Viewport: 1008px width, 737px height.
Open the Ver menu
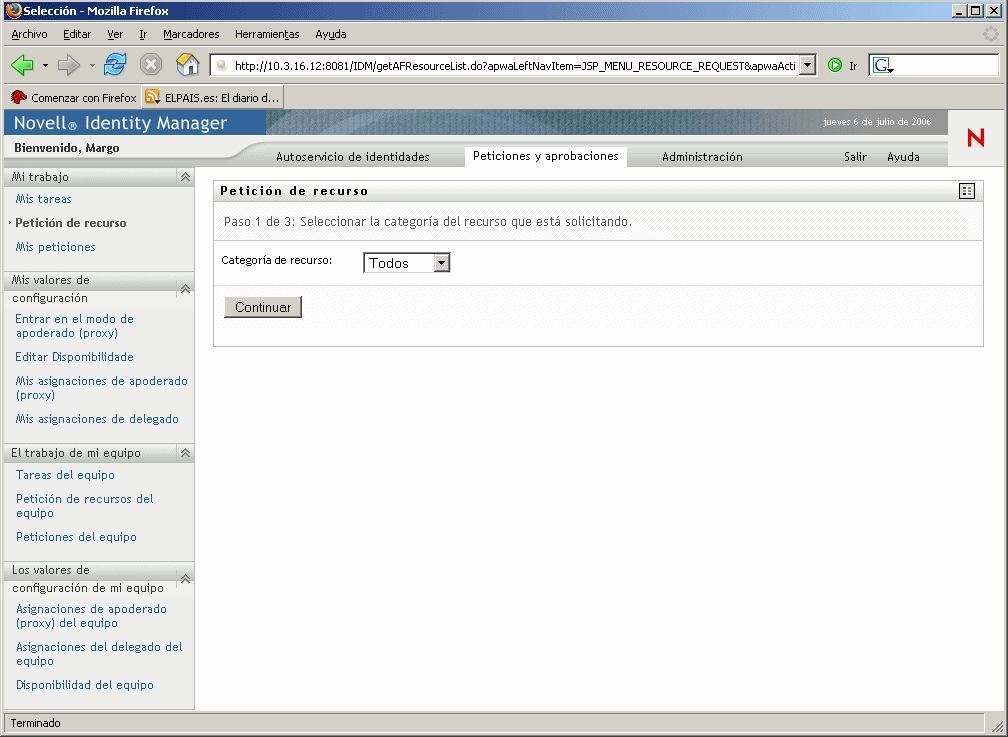tap(115, 34)
